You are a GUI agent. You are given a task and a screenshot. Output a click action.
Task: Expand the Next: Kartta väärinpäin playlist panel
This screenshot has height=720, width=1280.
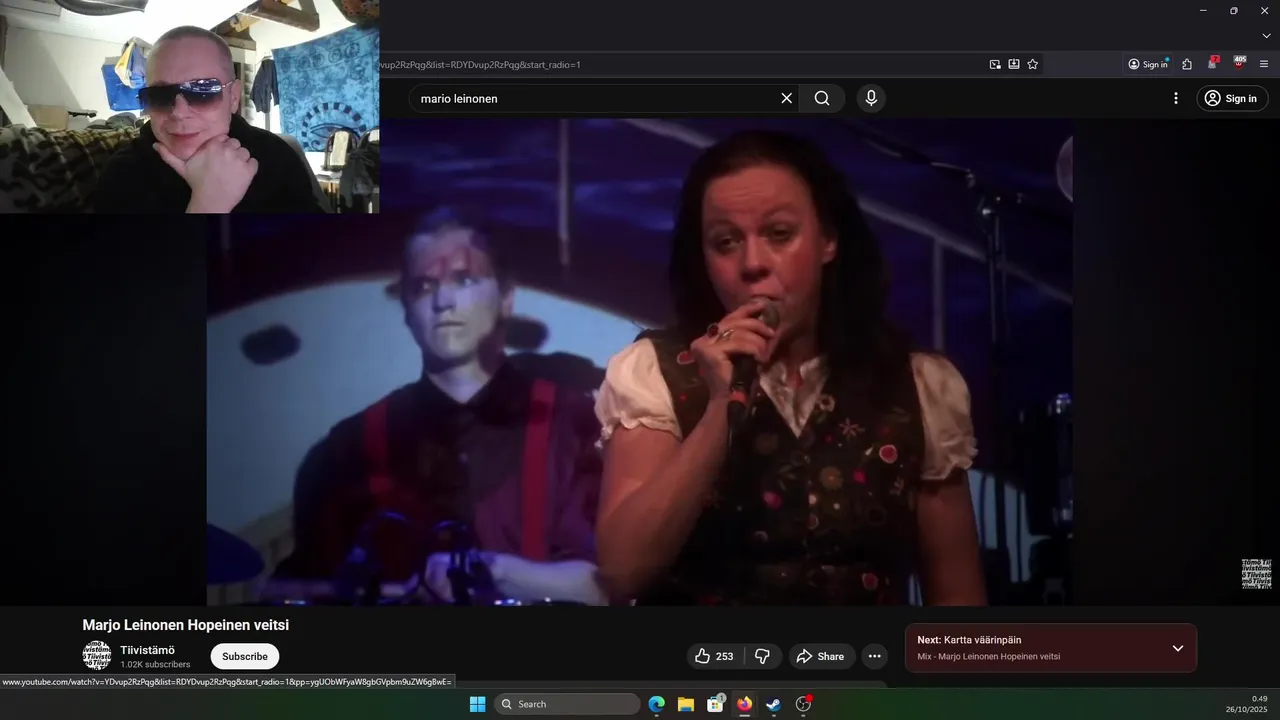click(1178, 648)
